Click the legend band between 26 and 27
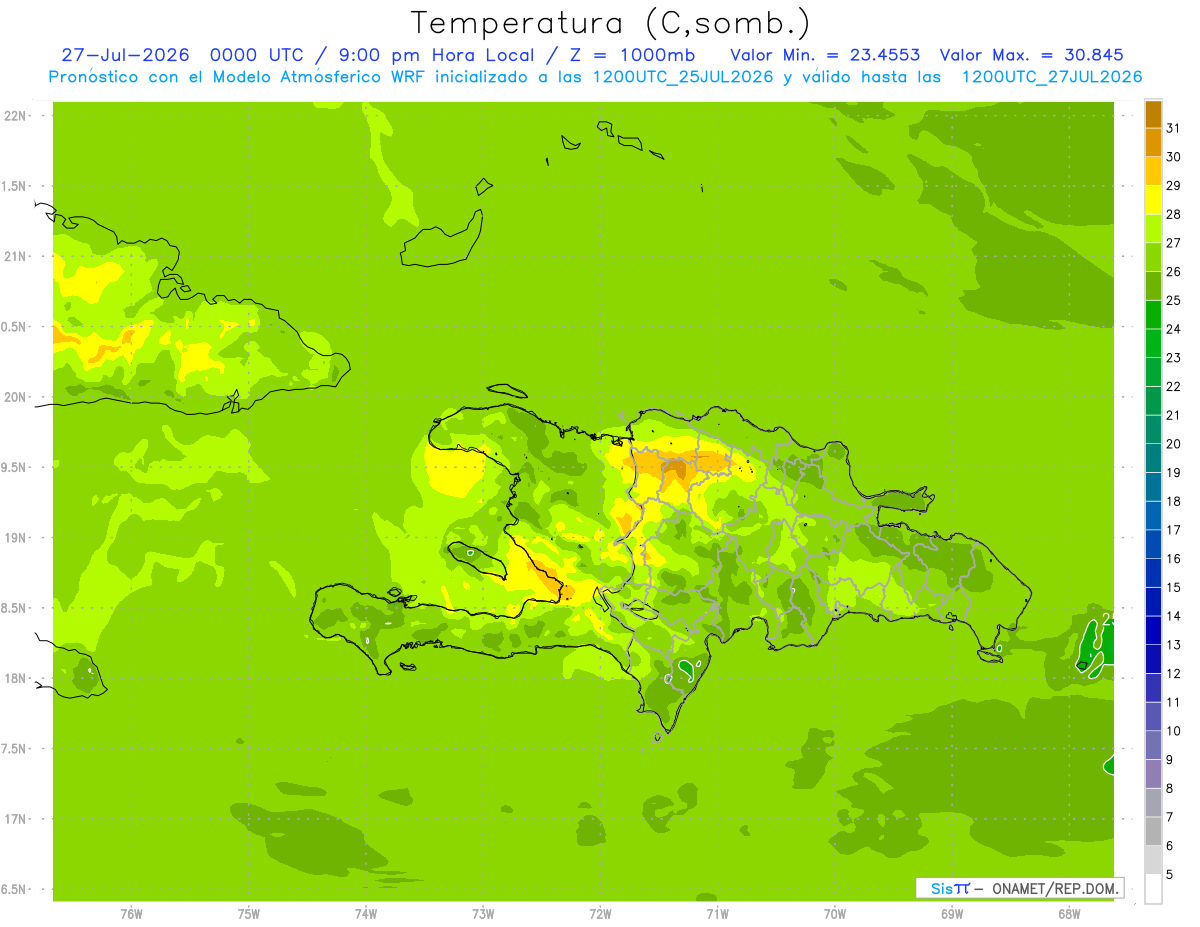1200x927 pixels. (1153, 258)
